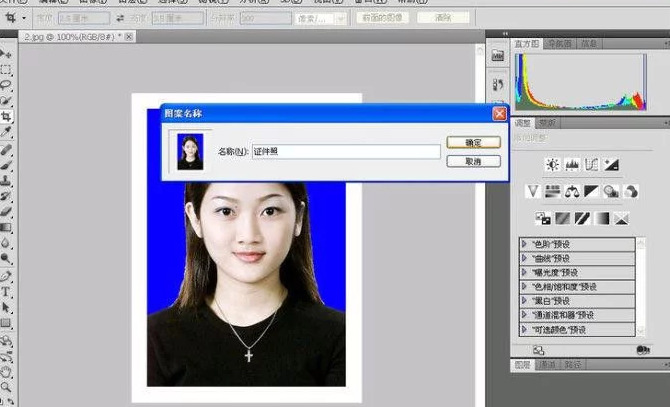Add a Levels adjustment
The height and width of the screenshot is (407, 670).
tap(572, 164)
